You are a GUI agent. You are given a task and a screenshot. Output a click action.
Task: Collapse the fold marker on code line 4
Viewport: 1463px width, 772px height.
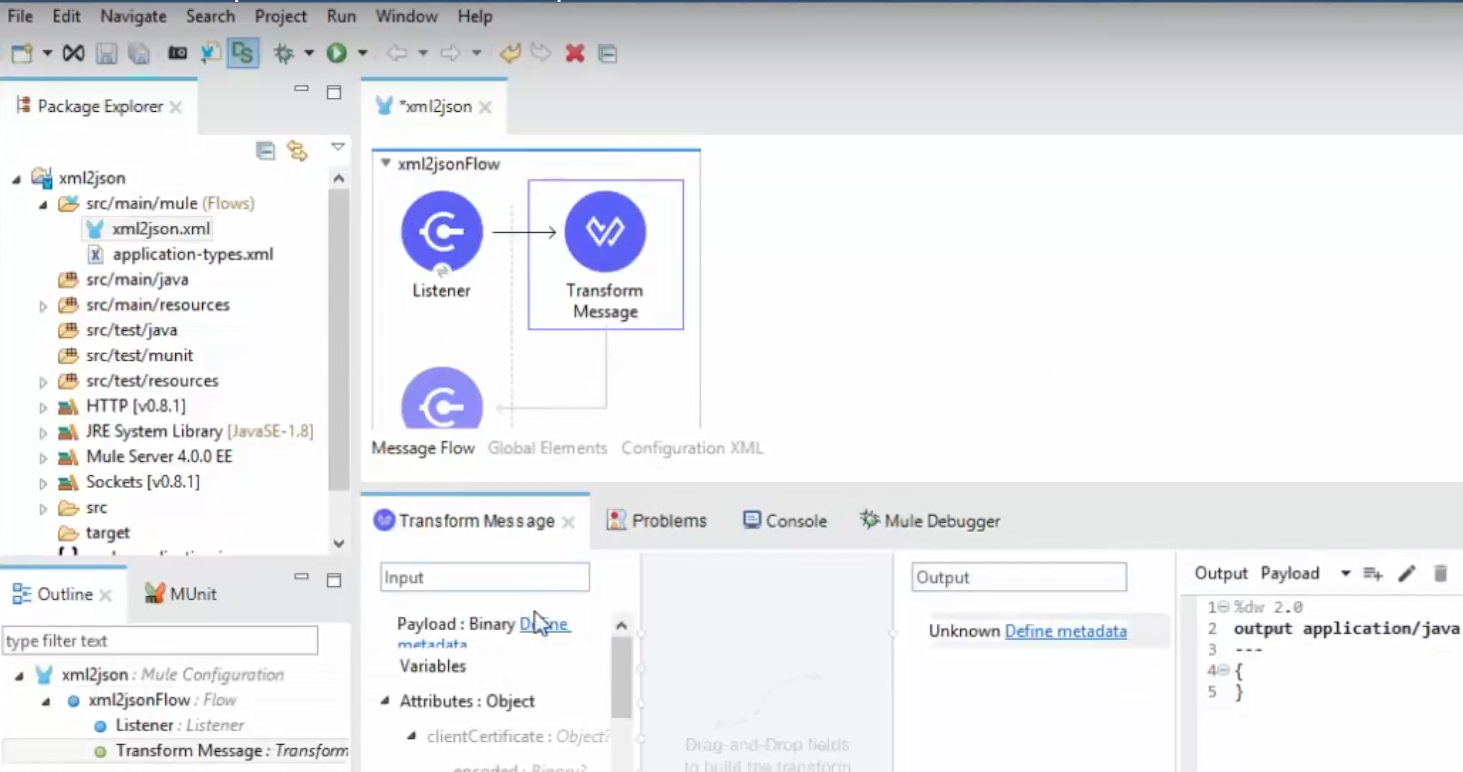click(x=1225, y=670)
